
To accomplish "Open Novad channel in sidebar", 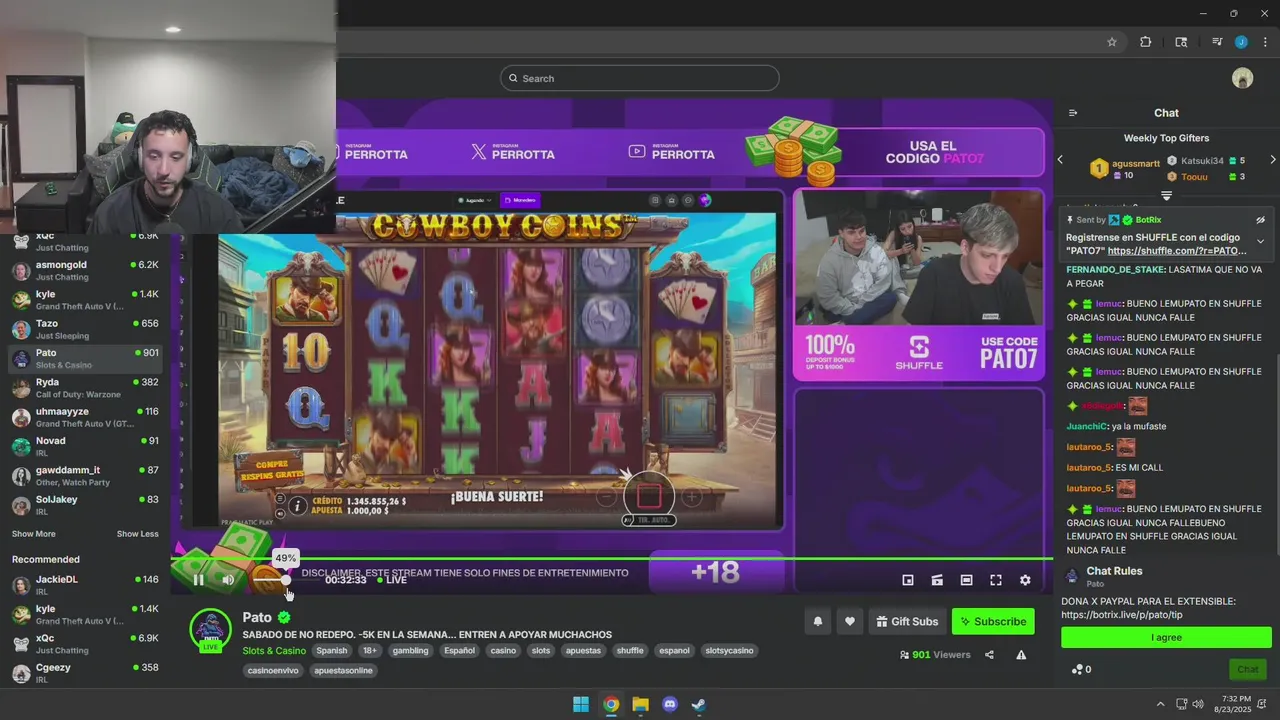I will point(85,446).
